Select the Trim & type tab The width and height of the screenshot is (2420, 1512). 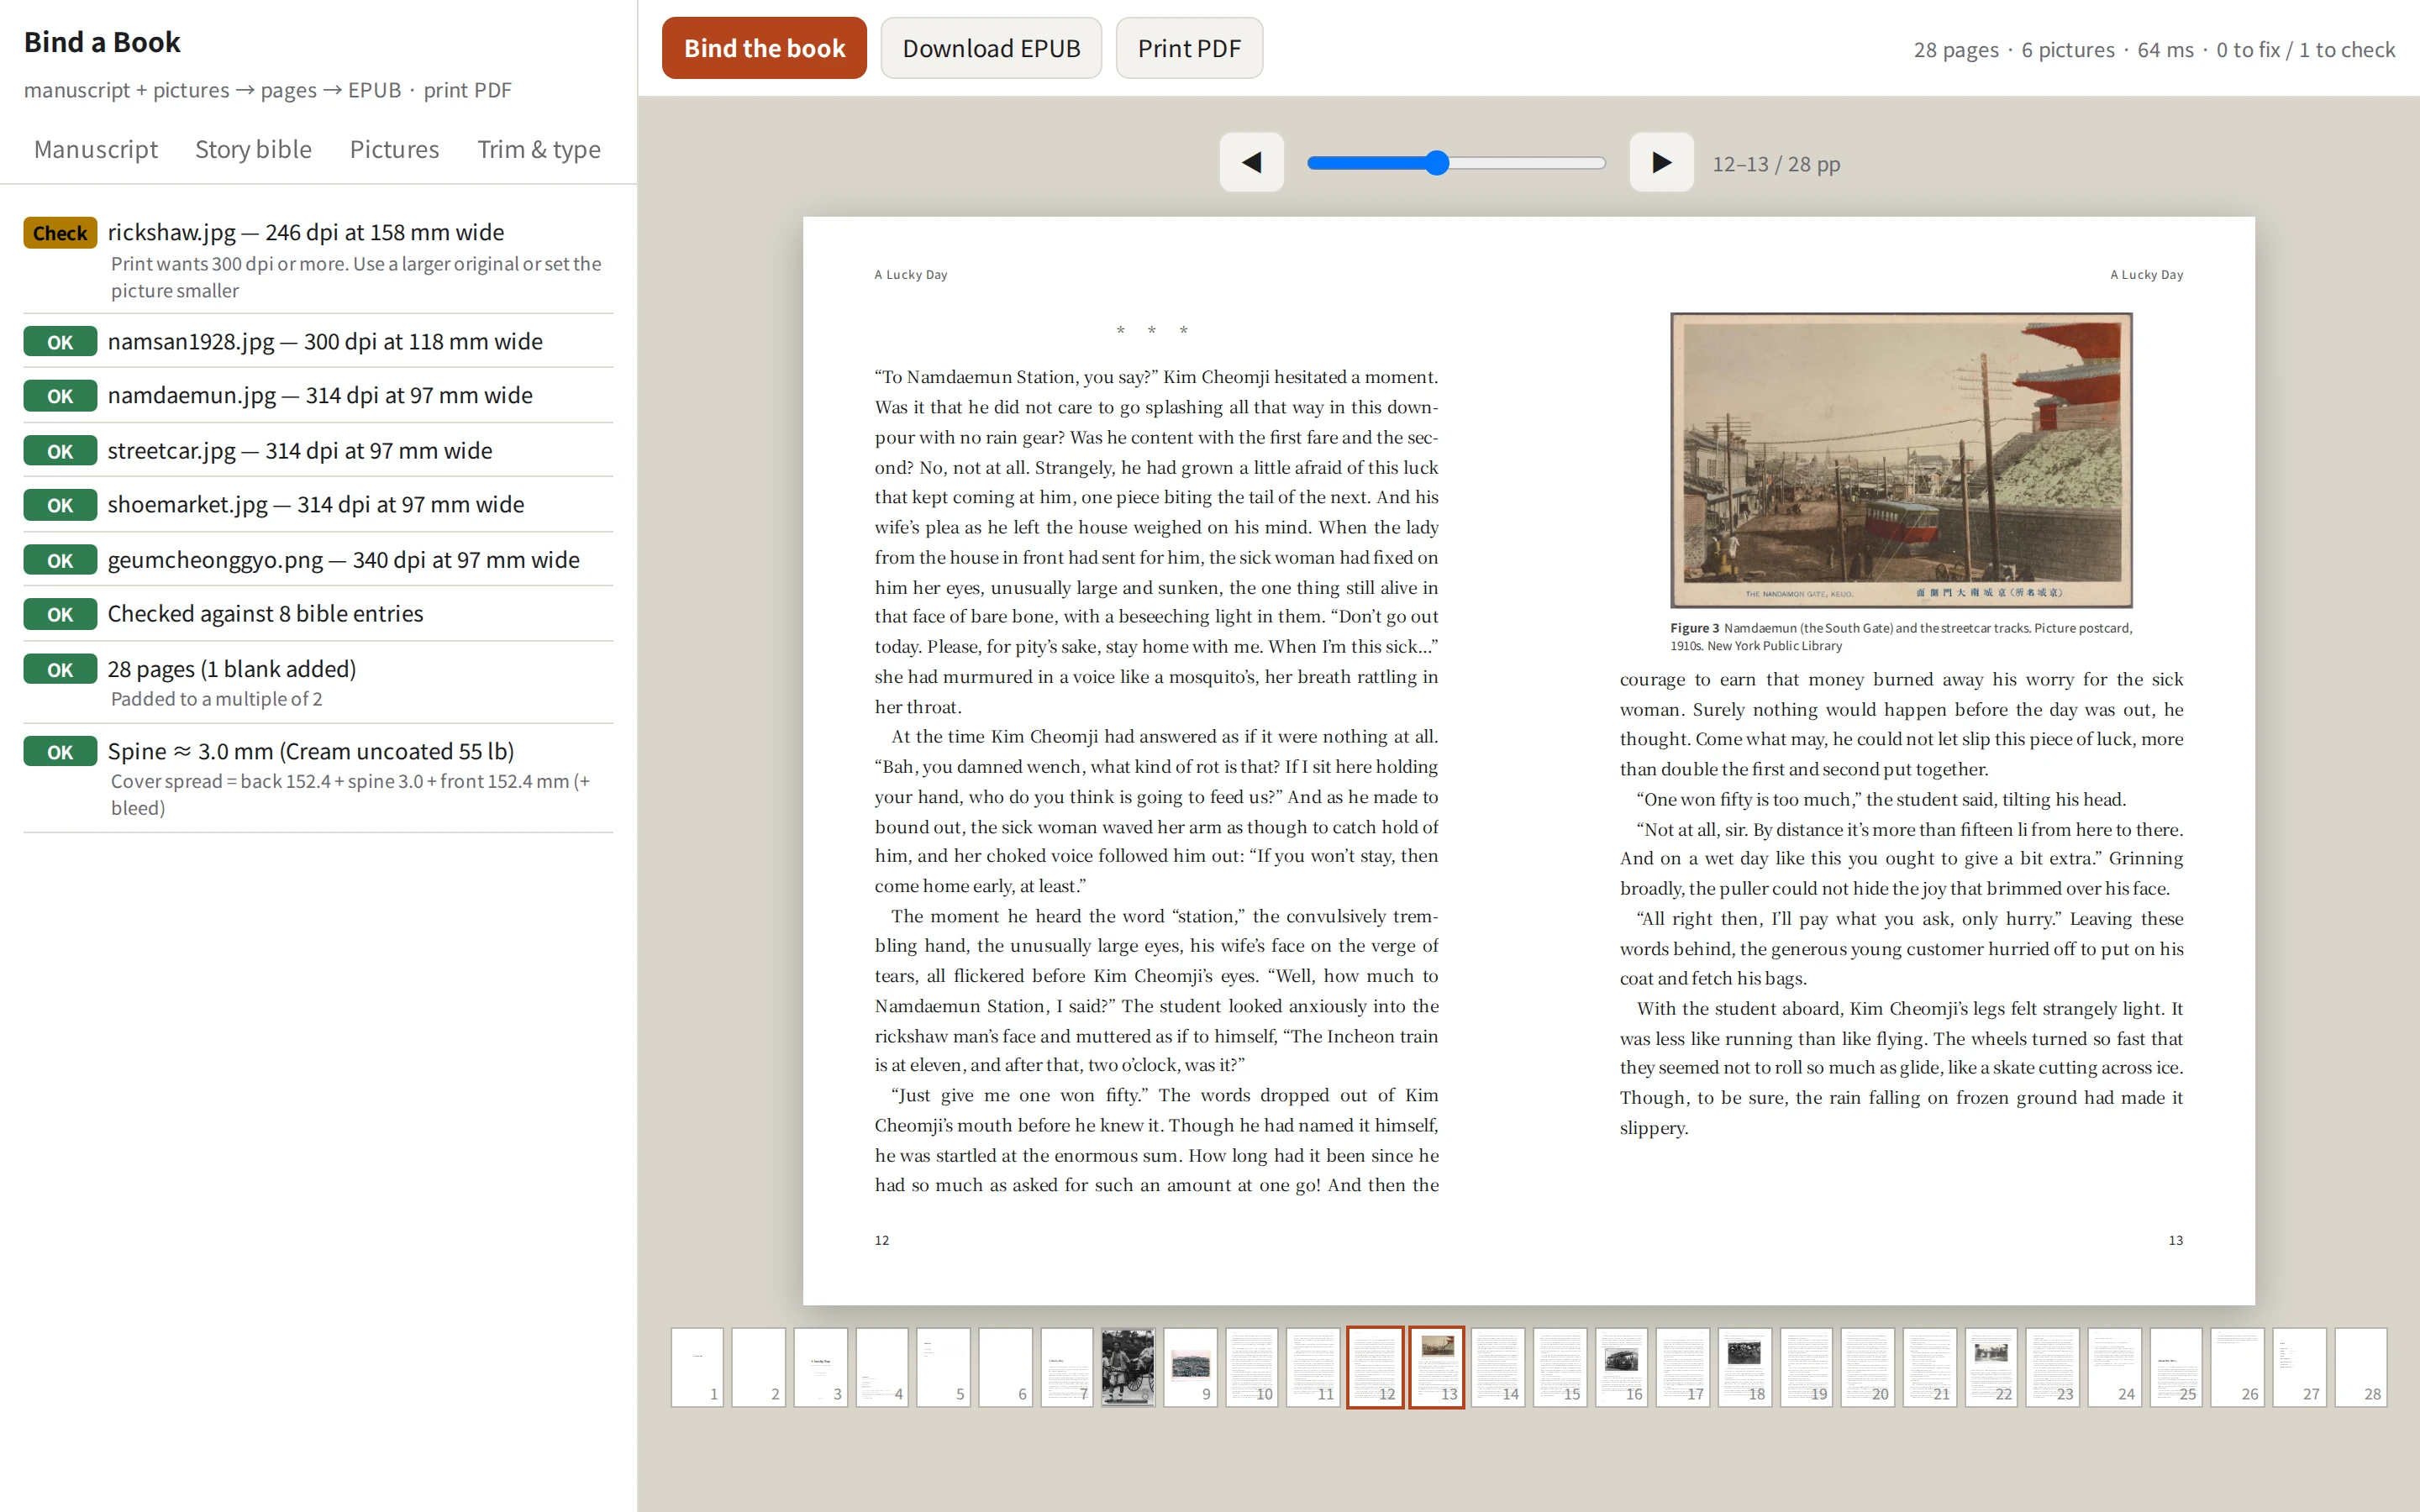point(539,149)
